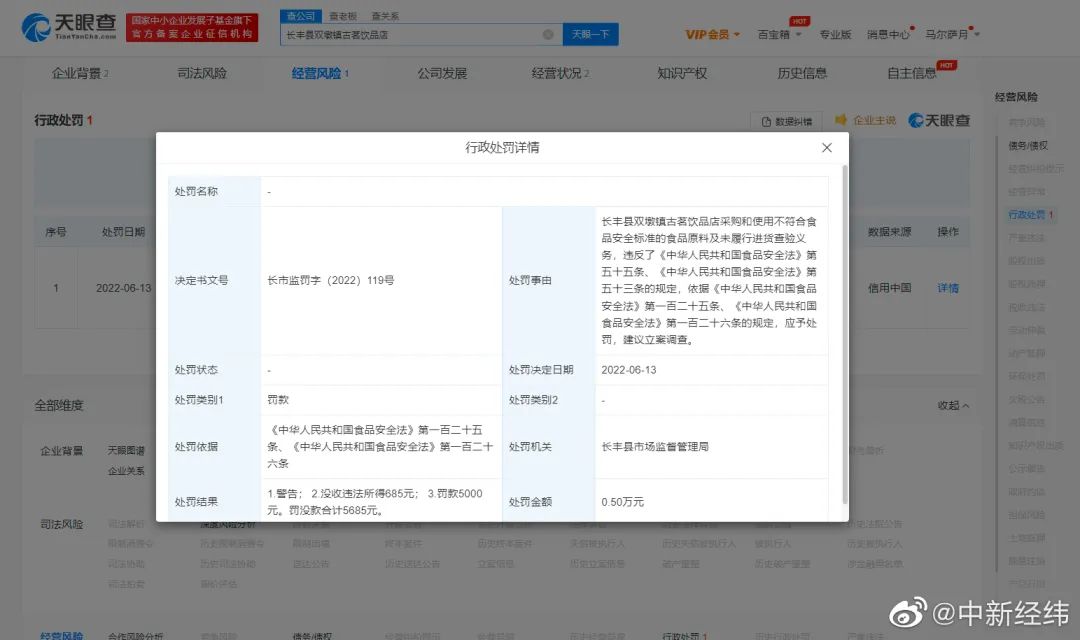Click the 天眼查 logo in header
The height and width of the screenshot is (640, 1080).
68,27
